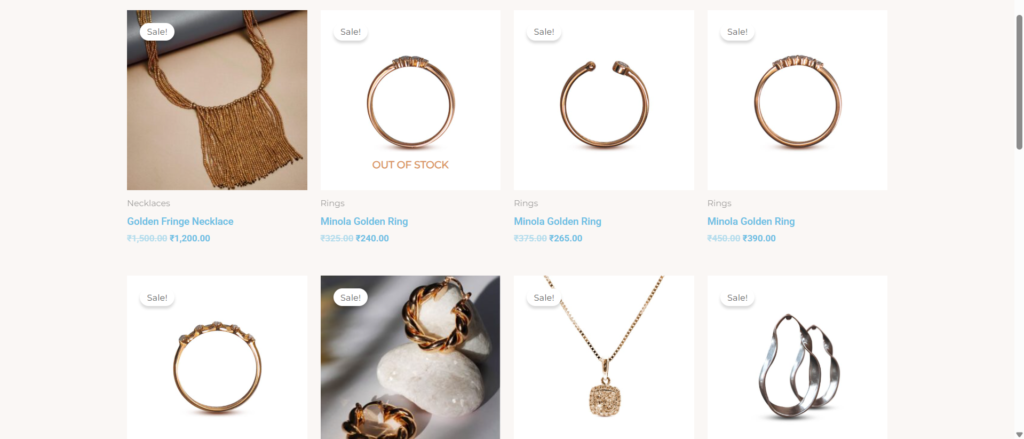Viewport: 1024px width, 439px height.
Task: Open the open-band Minola Golden Ring image
Action: pos(603,100)
